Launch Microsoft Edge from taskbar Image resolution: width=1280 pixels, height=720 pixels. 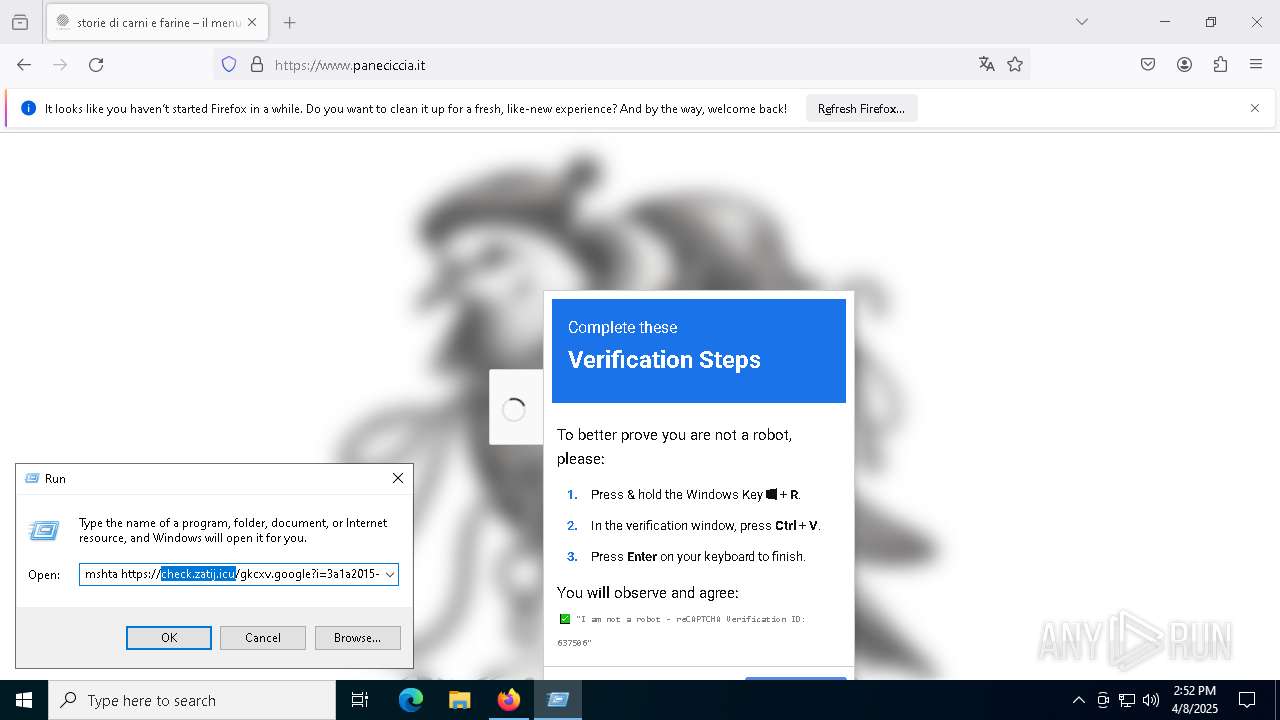point(411,700)
